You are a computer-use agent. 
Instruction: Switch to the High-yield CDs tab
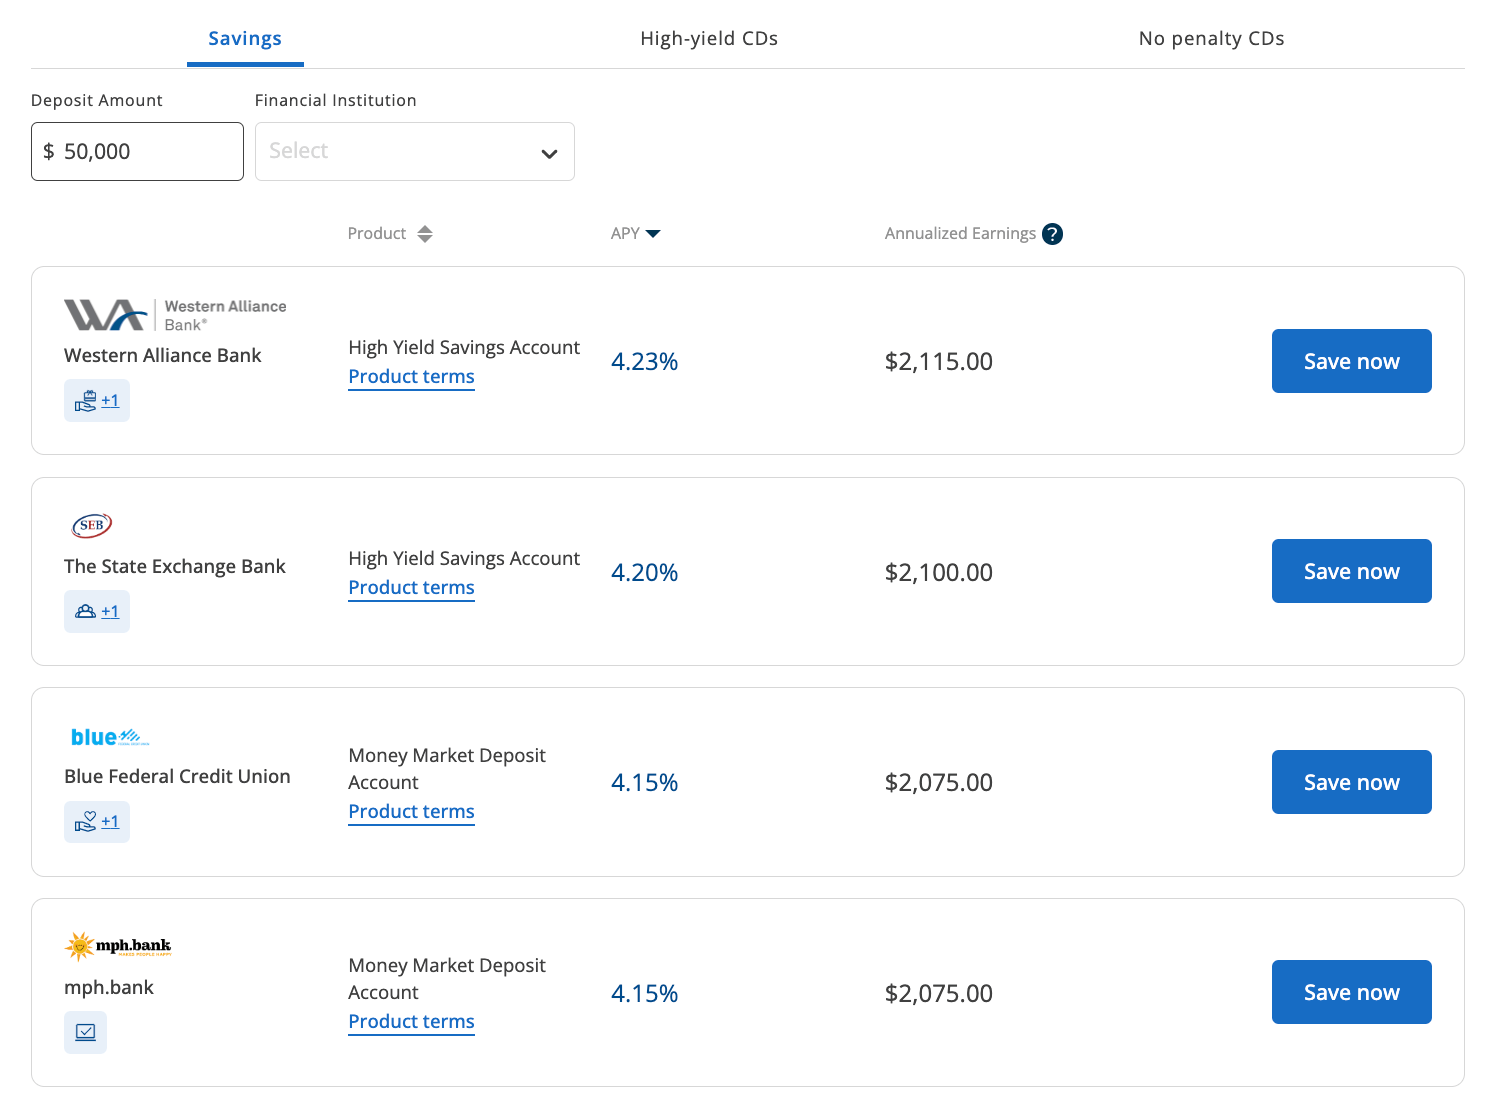tap(708, 39)
